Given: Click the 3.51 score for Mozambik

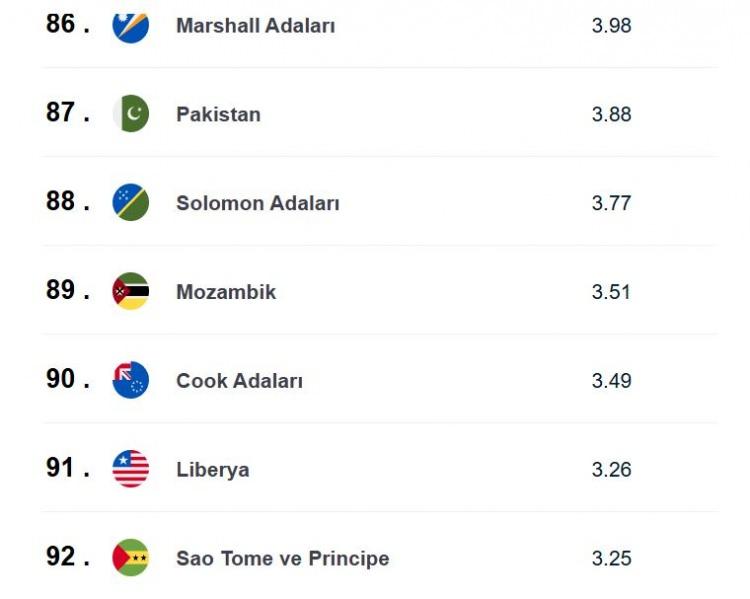Looking at the screenshot, I should point(611,292).
